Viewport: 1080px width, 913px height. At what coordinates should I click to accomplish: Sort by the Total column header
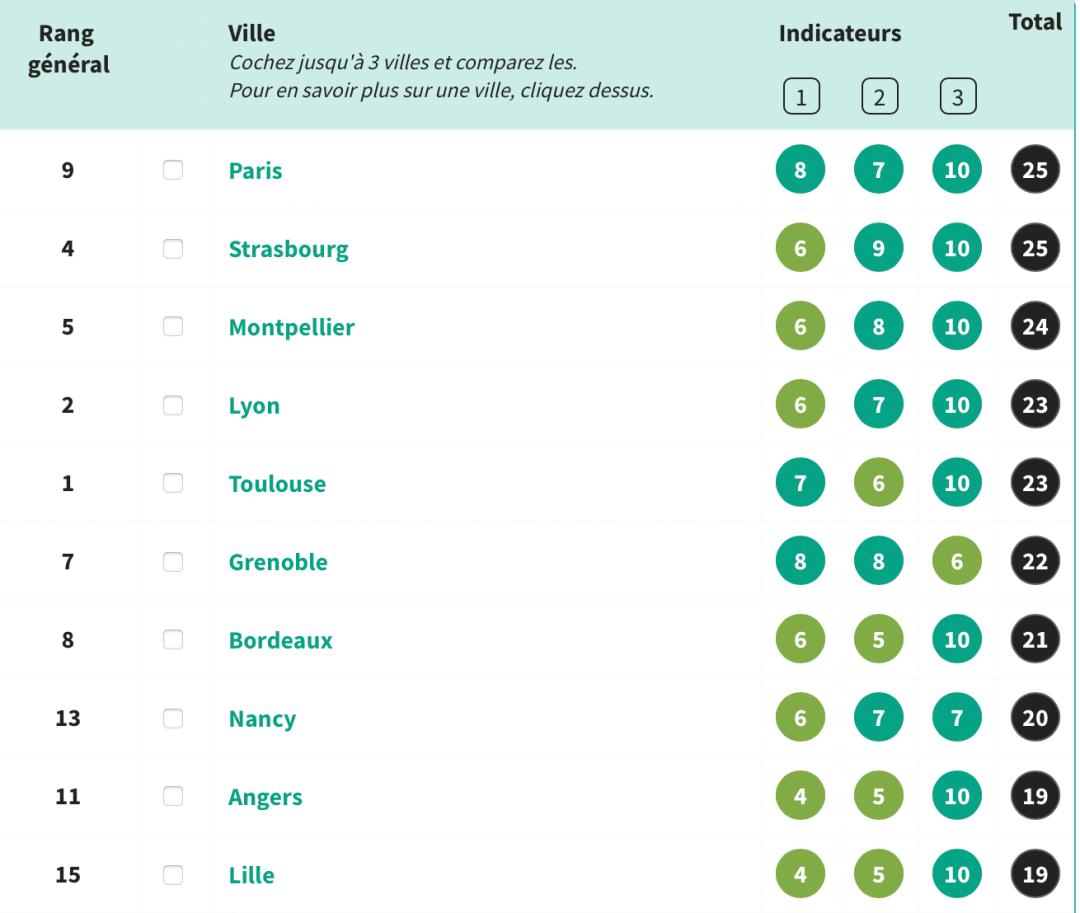(x=1035, y=24)
